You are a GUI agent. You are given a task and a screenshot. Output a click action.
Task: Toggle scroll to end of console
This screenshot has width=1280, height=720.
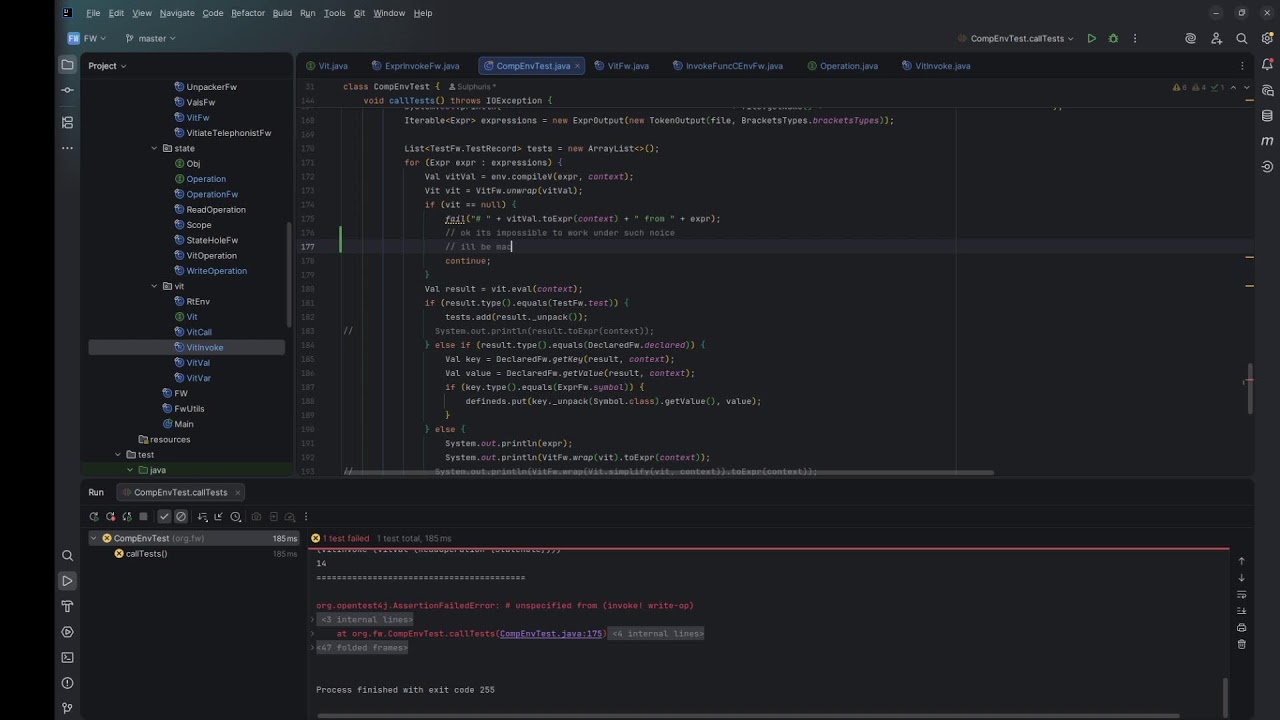pyautogui.click(x=1241, y=611)
